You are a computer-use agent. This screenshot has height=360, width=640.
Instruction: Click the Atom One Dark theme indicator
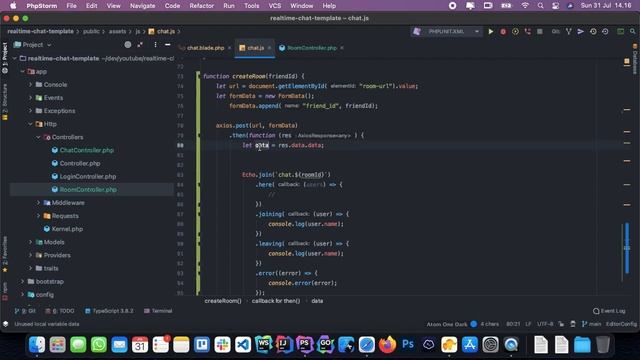pos(447,324)
